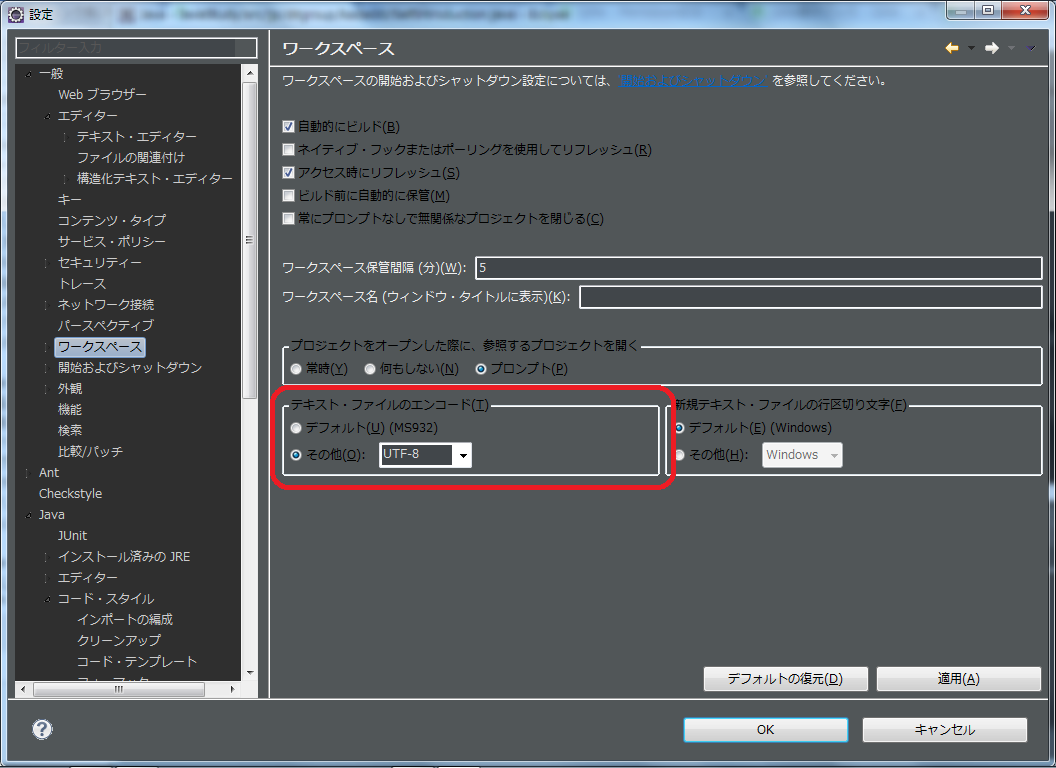Enable ビルド前に自動的に保管 checkbox
Screen dimensions: 1056x768
coord(288,195)
